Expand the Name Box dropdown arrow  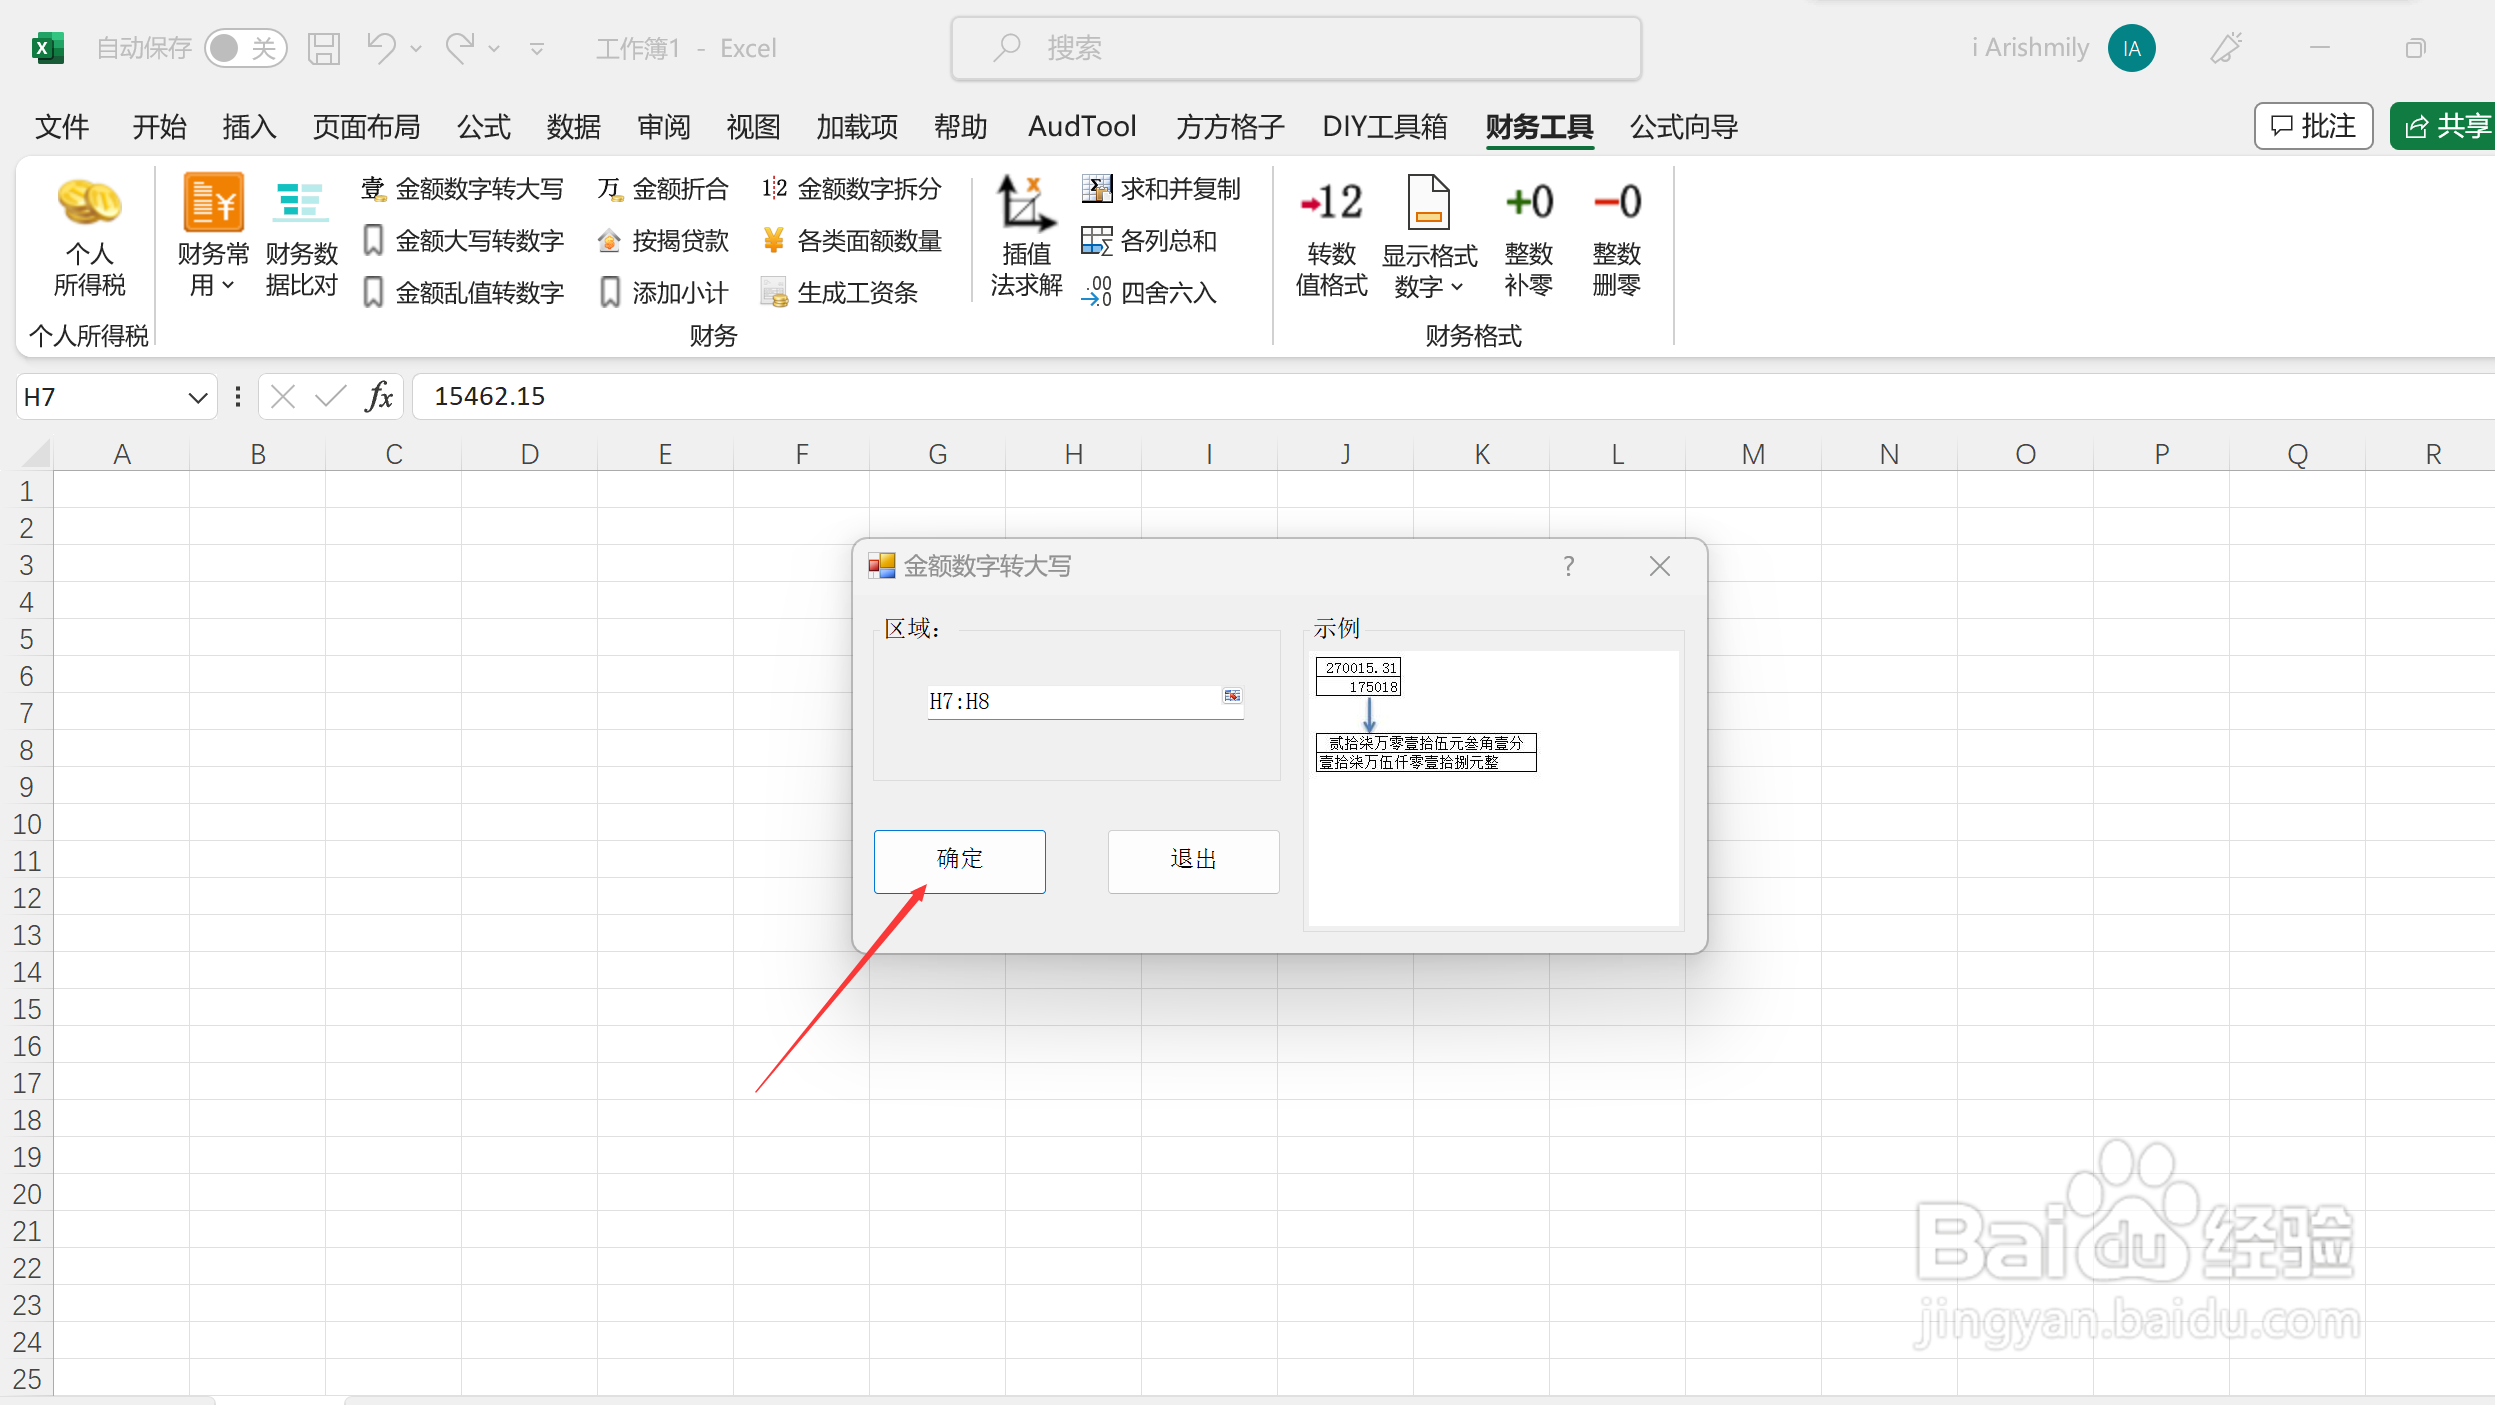[x=197, y=397]
